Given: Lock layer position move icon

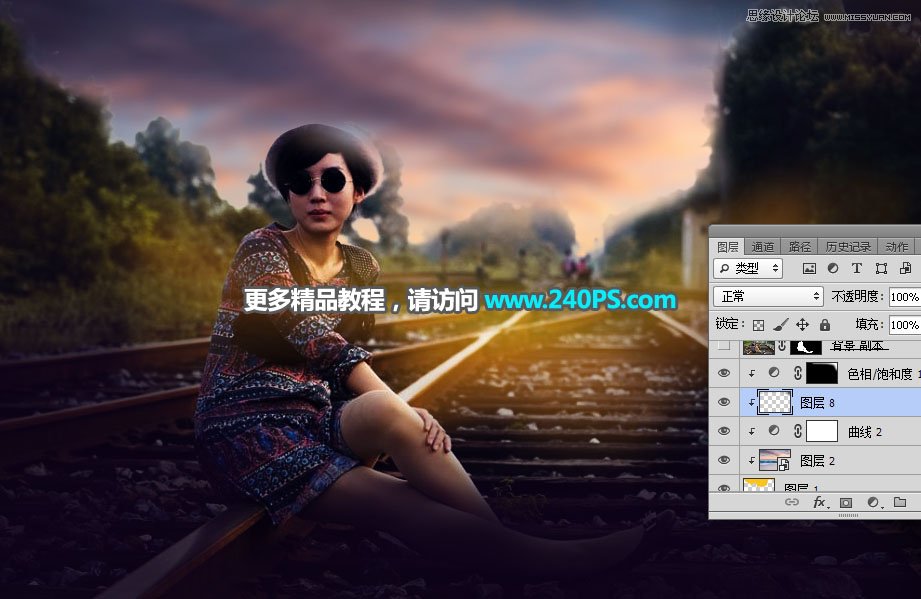Looking at the screenshot, I should tap(802, 324).
